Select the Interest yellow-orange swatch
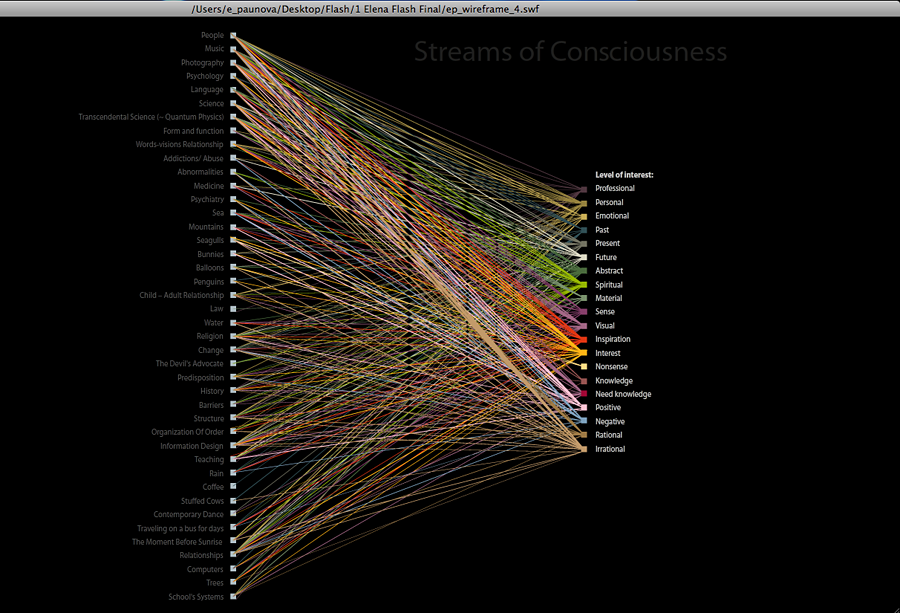 pos(584,353)
